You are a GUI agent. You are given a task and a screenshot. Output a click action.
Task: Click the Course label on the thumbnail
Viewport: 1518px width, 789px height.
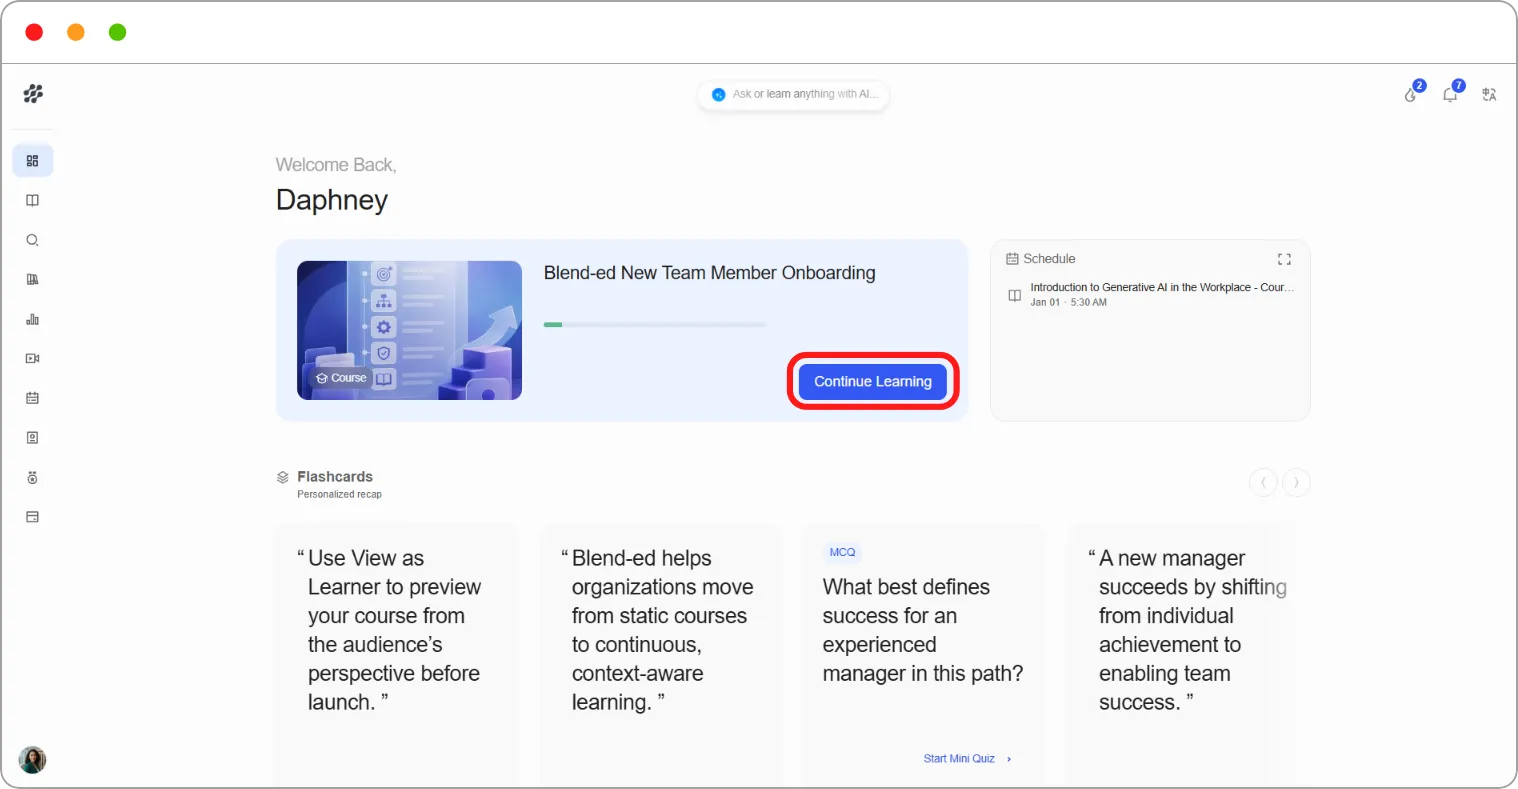point(341,378)
